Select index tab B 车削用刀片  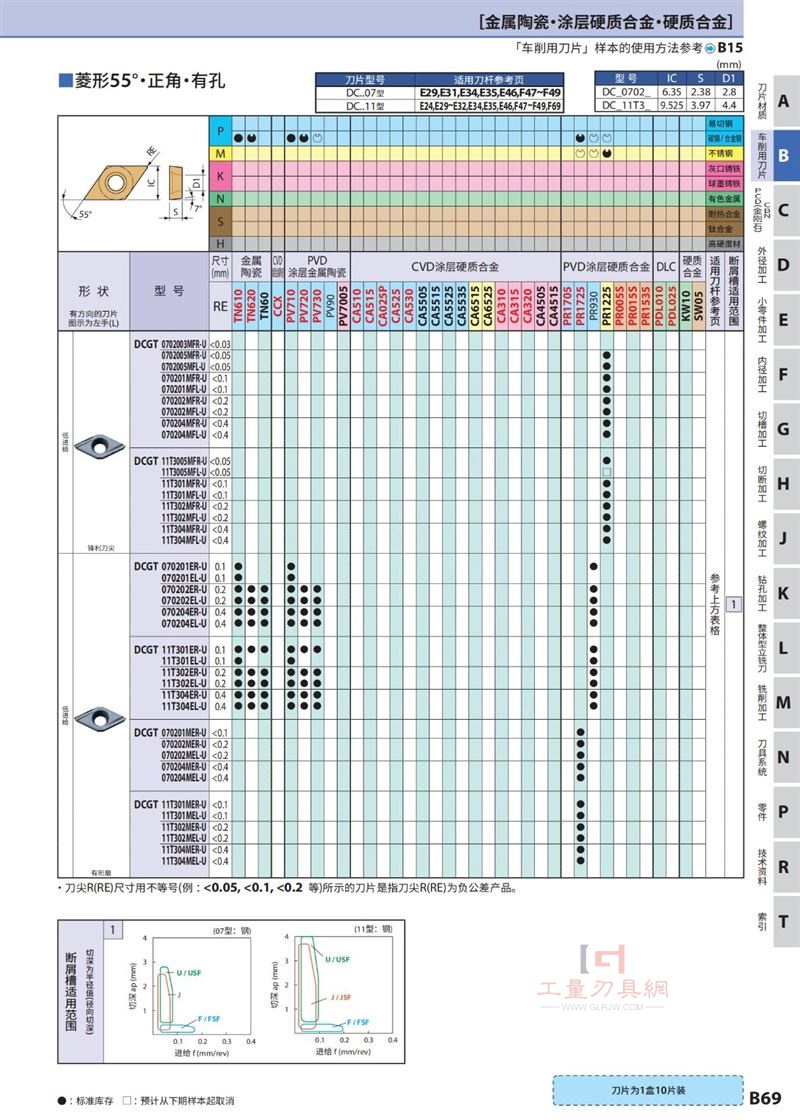(774, 155)
